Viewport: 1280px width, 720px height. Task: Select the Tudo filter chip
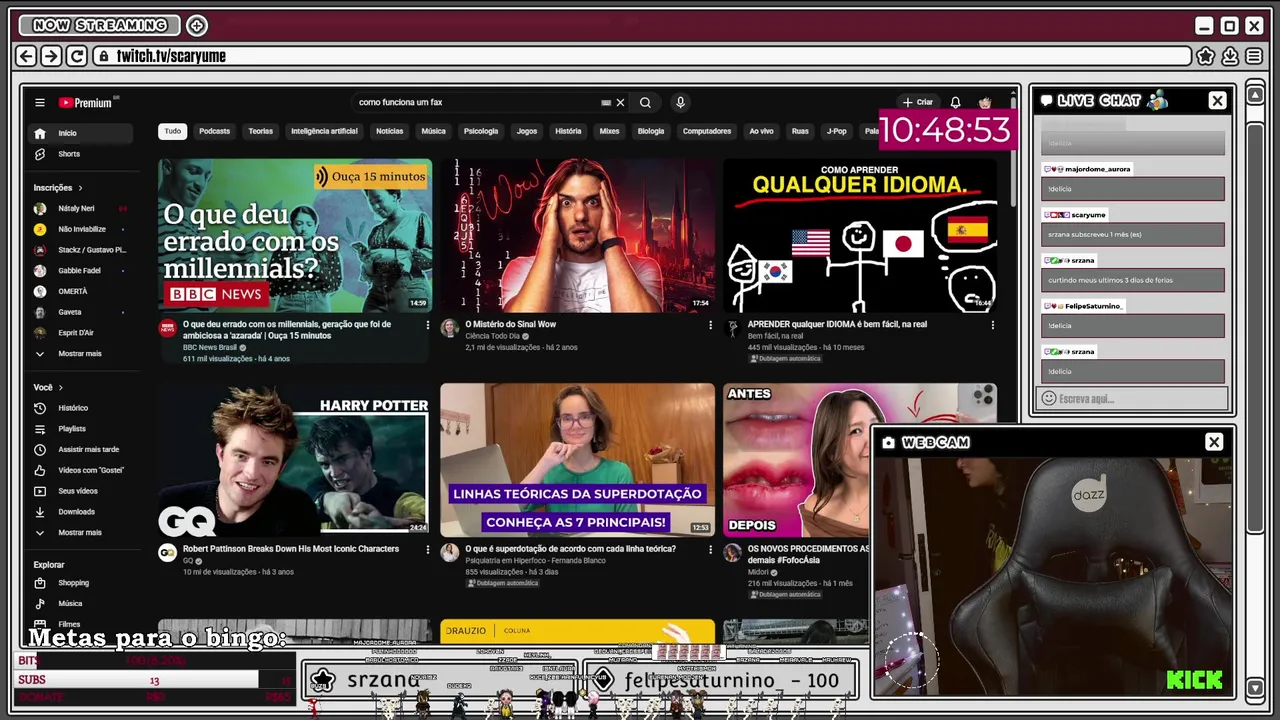[x=173, y=131]
